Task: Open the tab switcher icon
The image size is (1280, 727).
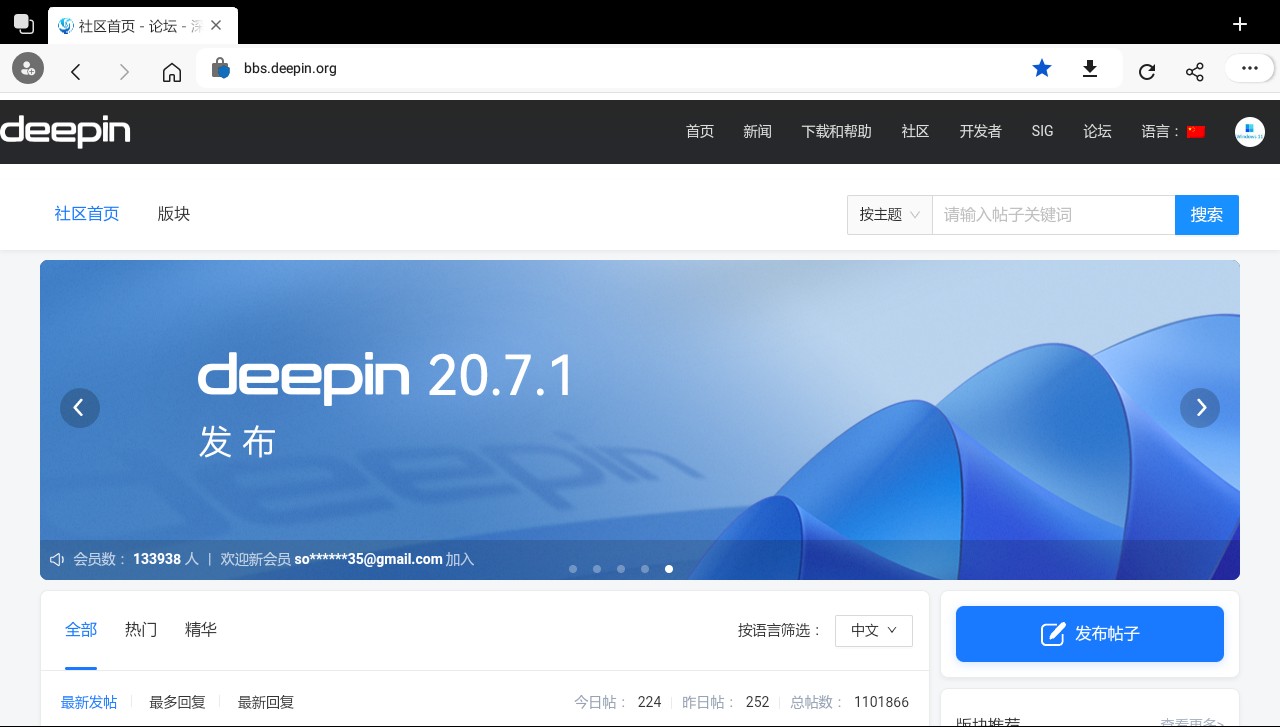Action: (x=23, y=24)
